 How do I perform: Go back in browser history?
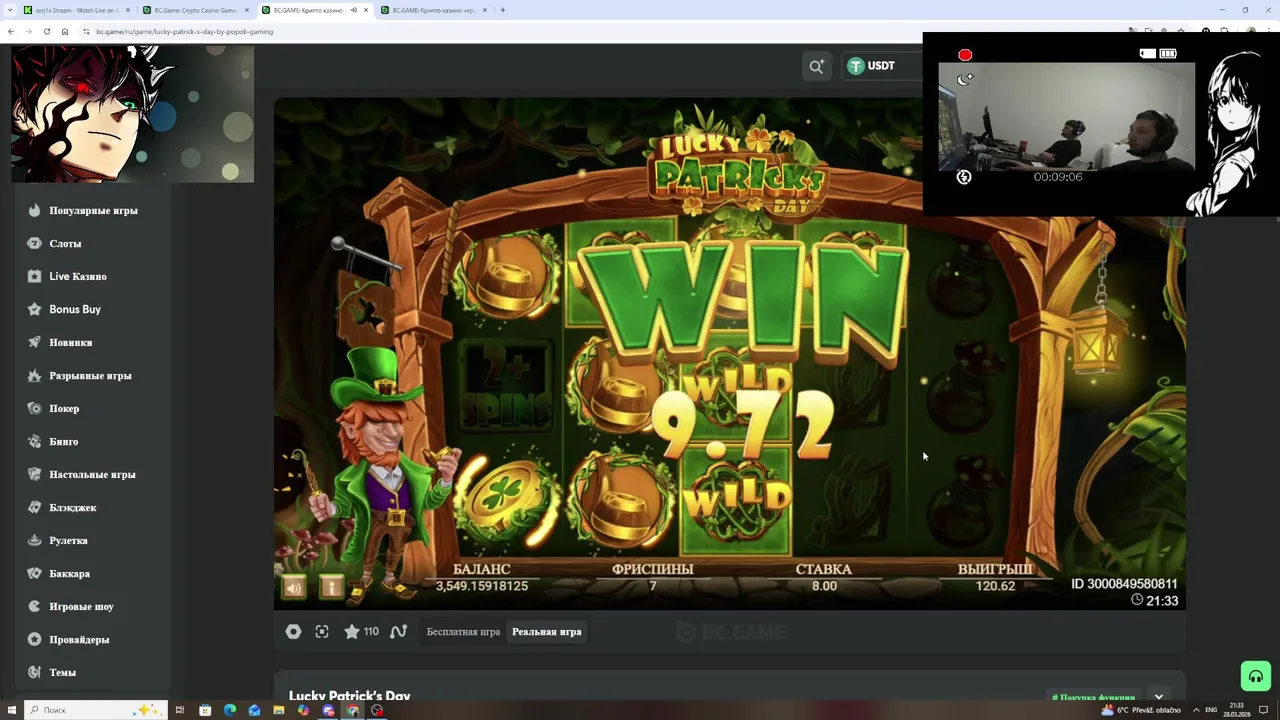(x=10, y=31)
